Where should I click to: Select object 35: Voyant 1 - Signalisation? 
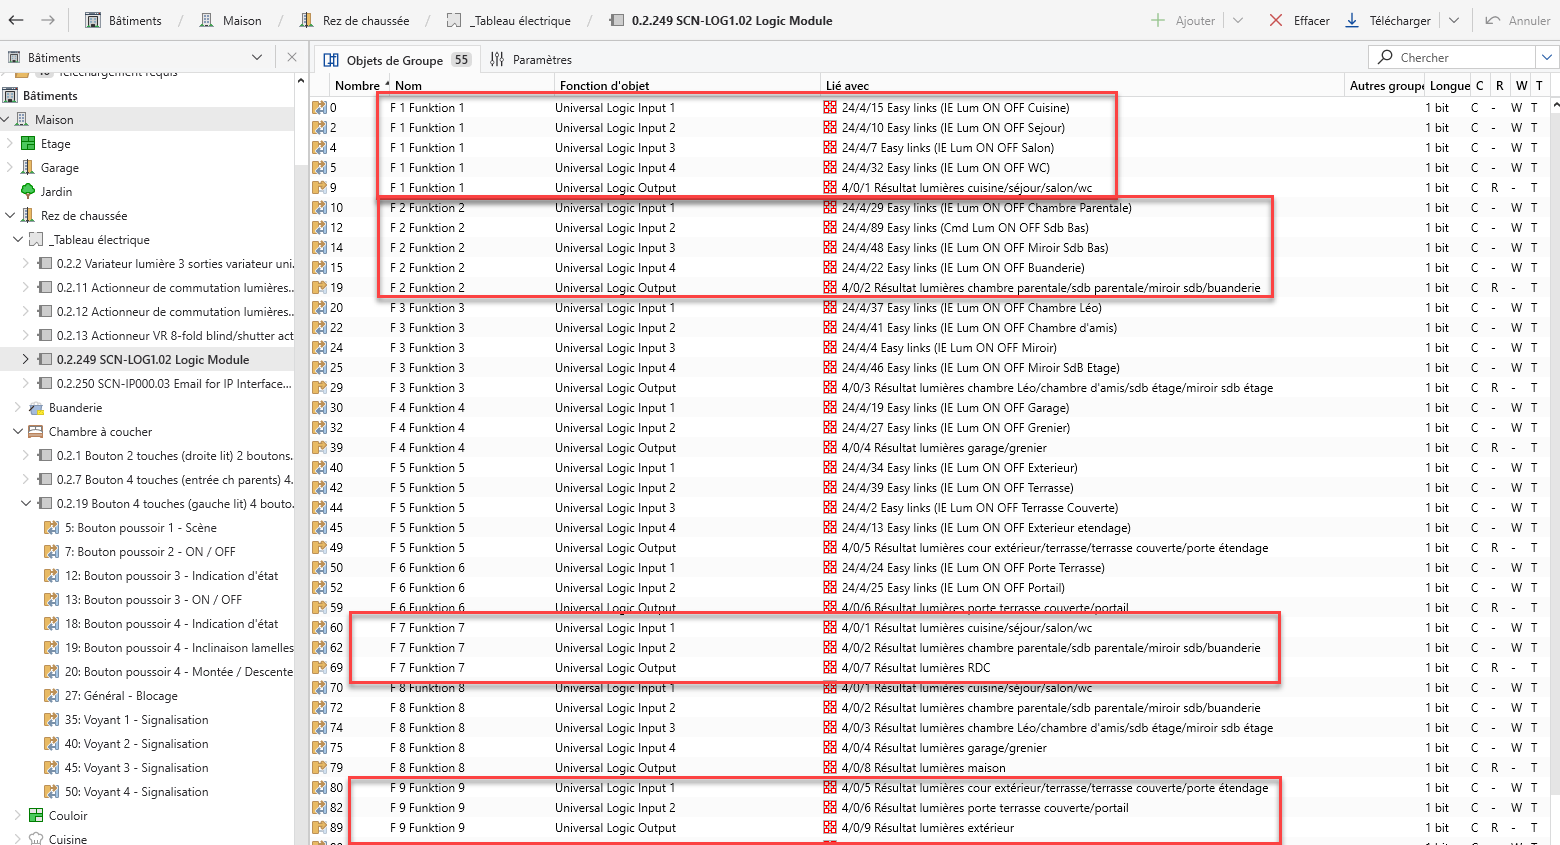coord(137,720)
